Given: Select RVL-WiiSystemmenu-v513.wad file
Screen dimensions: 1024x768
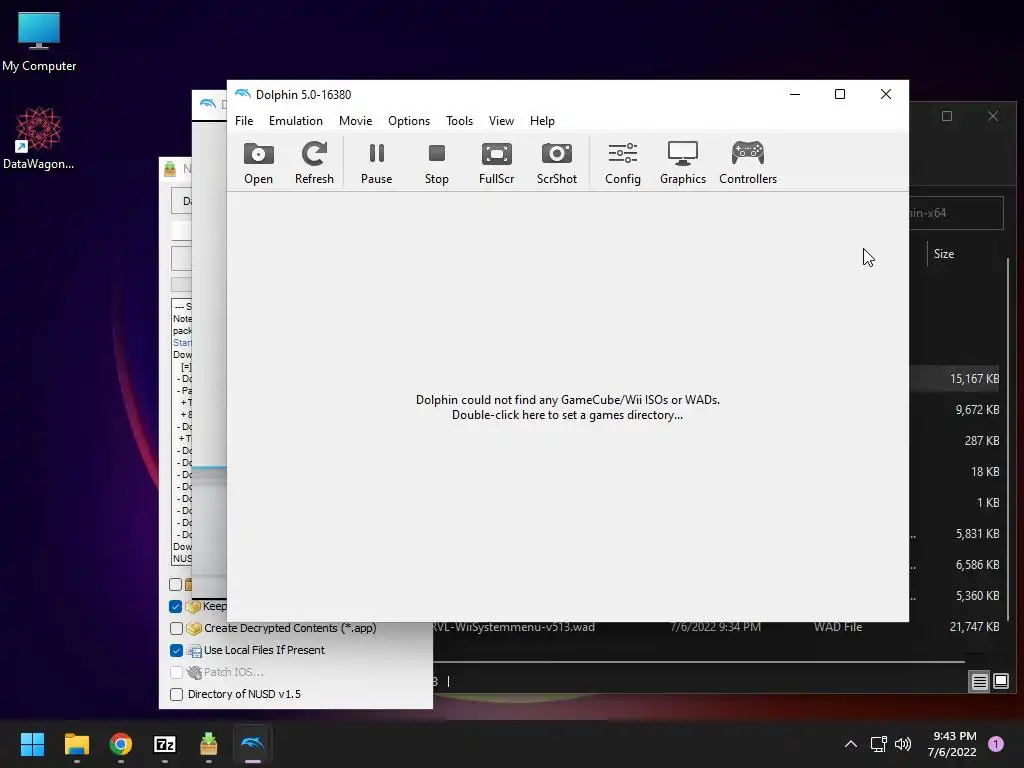Looking at the screenshot, I should (513, 627).
